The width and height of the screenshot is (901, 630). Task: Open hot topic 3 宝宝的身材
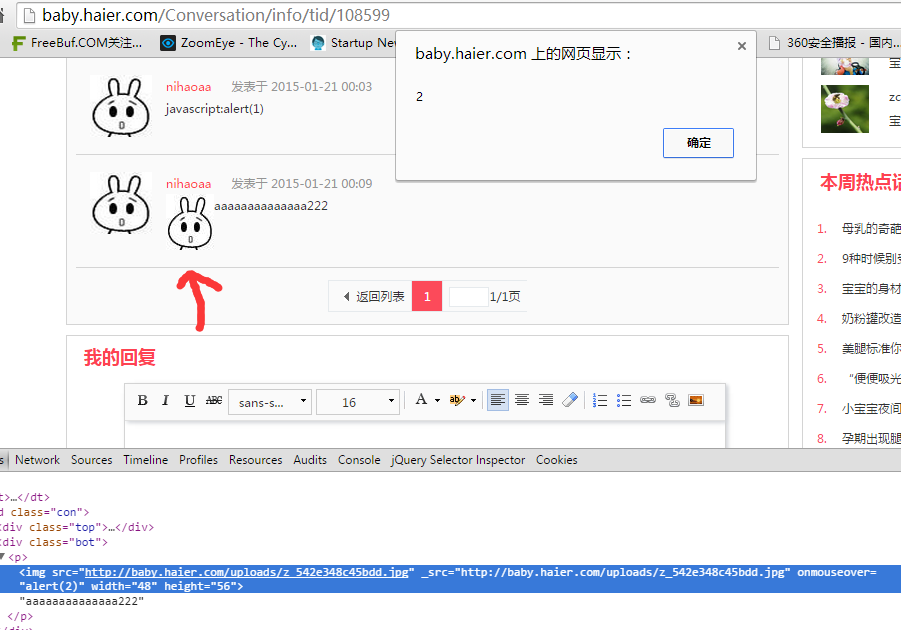click(871, 289)
